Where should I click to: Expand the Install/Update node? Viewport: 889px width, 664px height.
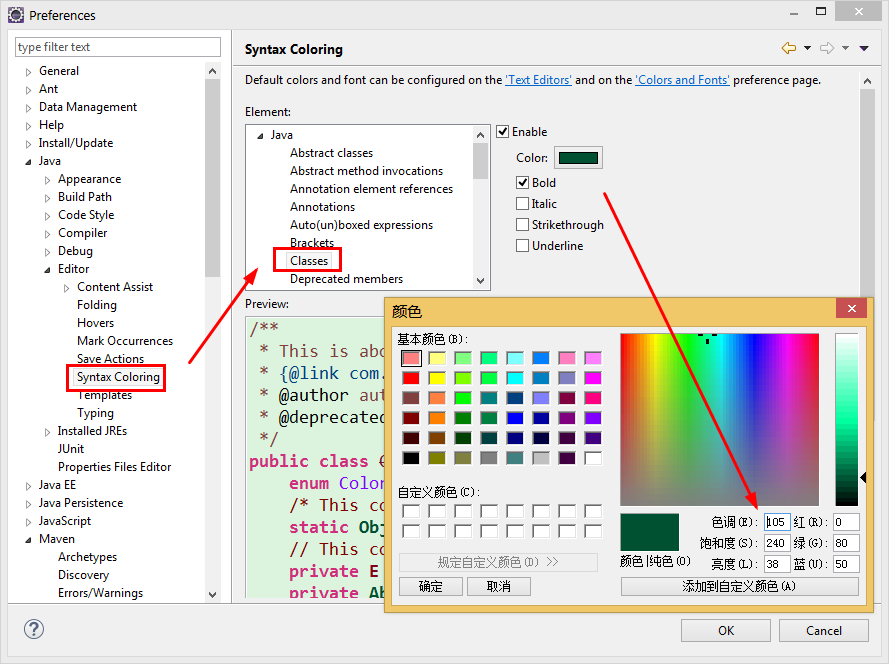pos(28,144)
